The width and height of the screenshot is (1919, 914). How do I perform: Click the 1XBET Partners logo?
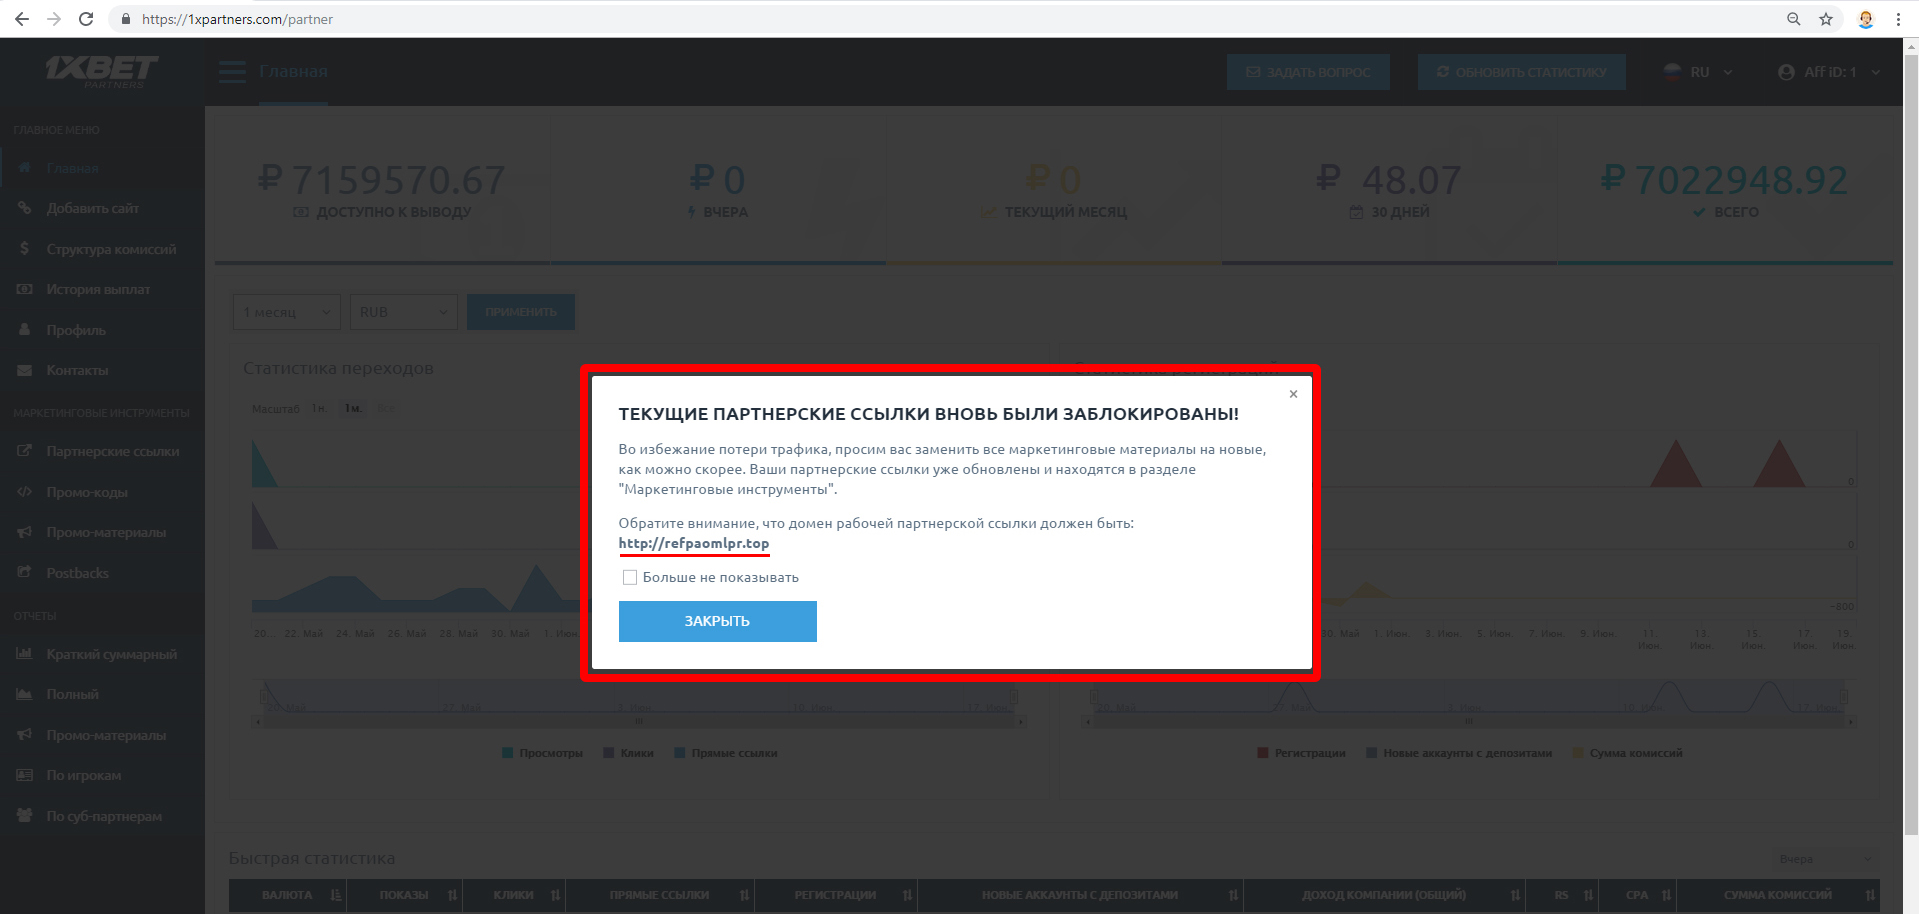(x=101, y=71)
